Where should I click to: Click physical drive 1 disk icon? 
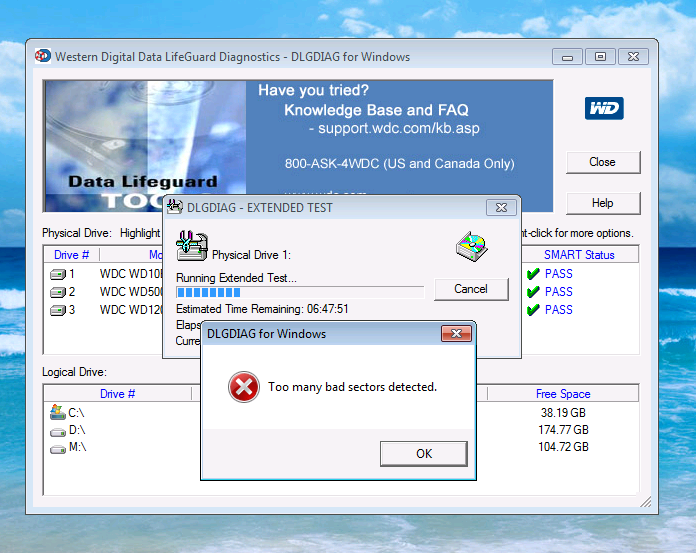point(58,274)
